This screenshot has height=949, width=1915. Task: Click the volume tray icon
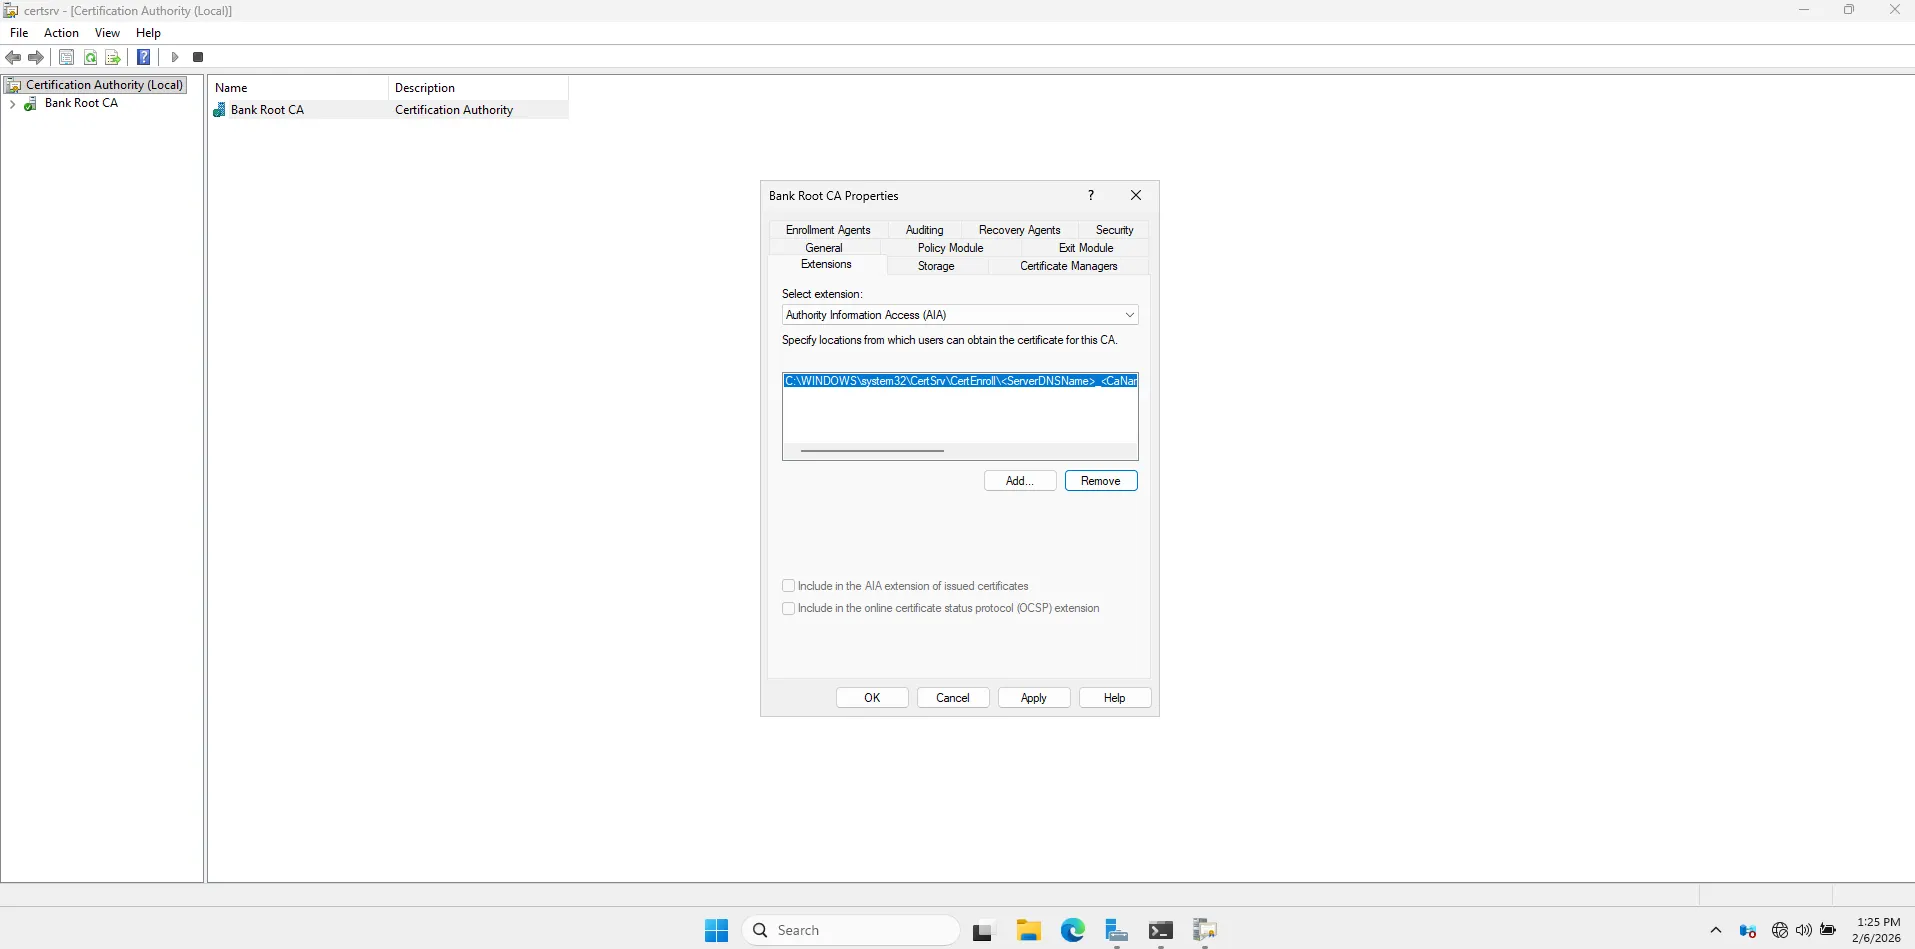(1803, 930)
